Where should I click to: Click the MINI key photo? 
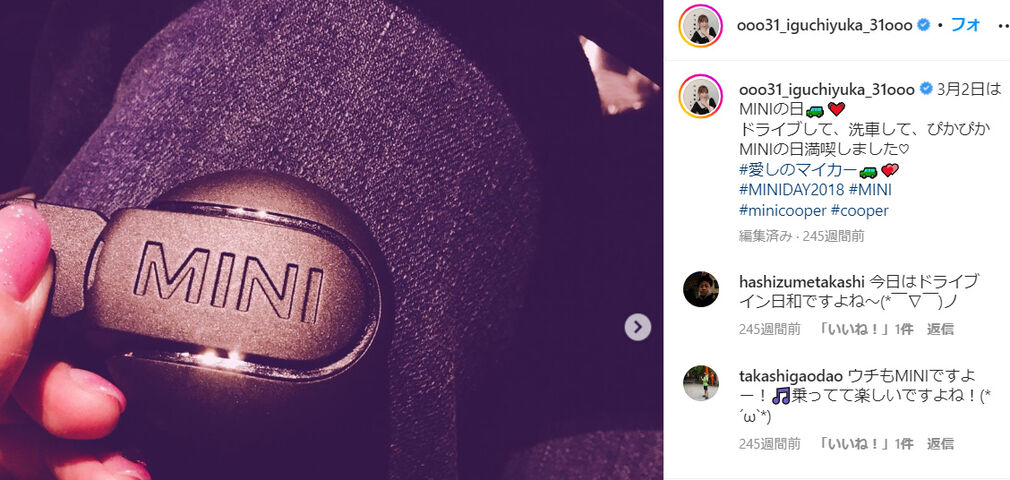[331, 240]
